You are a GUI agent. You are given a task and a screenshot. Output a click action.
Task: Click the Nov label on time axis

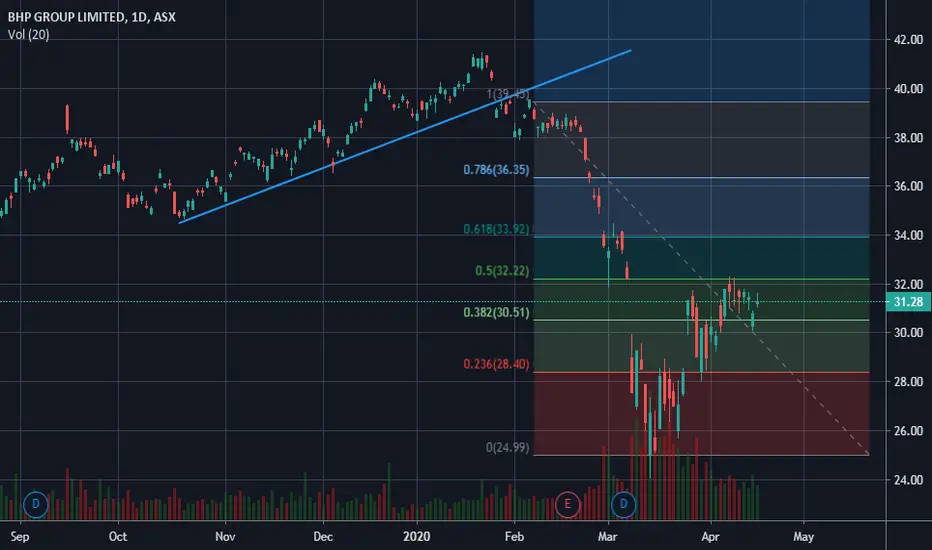pyautogui.click(x=225, y=536)
